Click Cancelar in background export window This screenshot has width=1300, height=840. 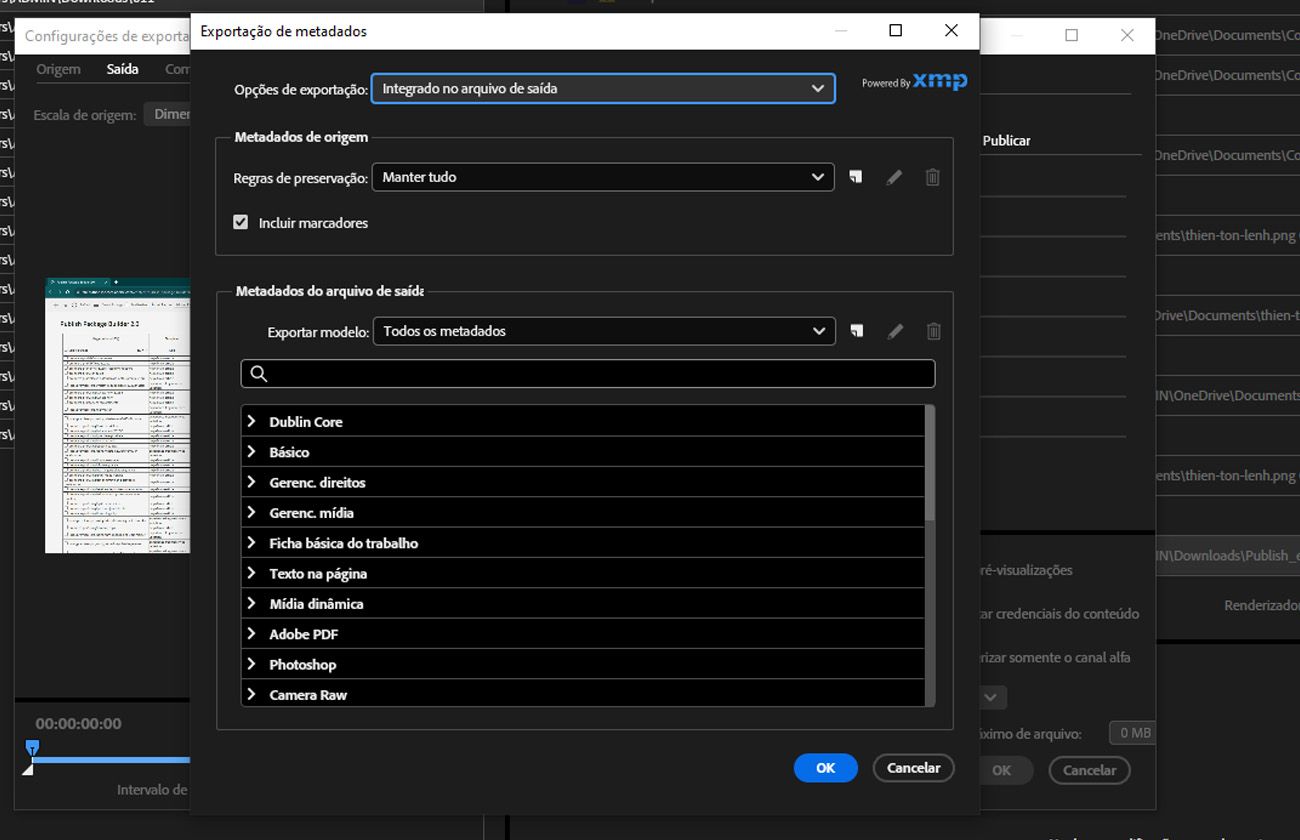1089,770
